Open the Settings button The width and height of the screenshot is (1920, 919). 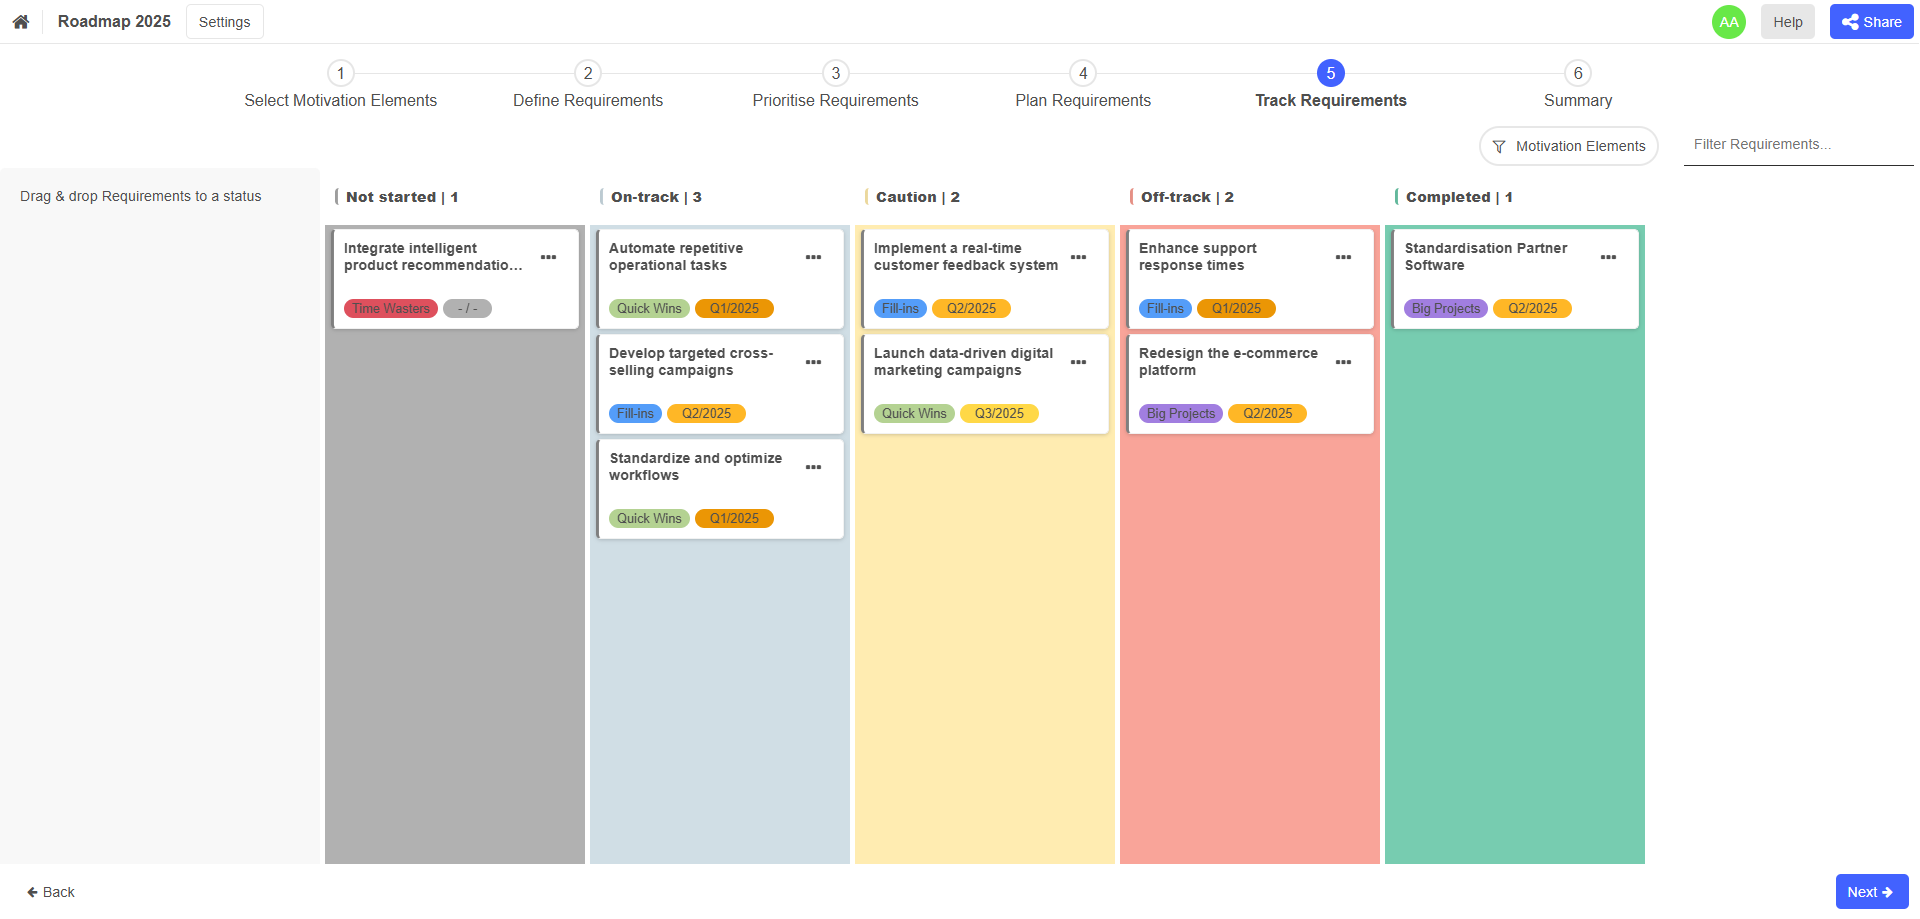pyautogui.click(x=225, y=22)
